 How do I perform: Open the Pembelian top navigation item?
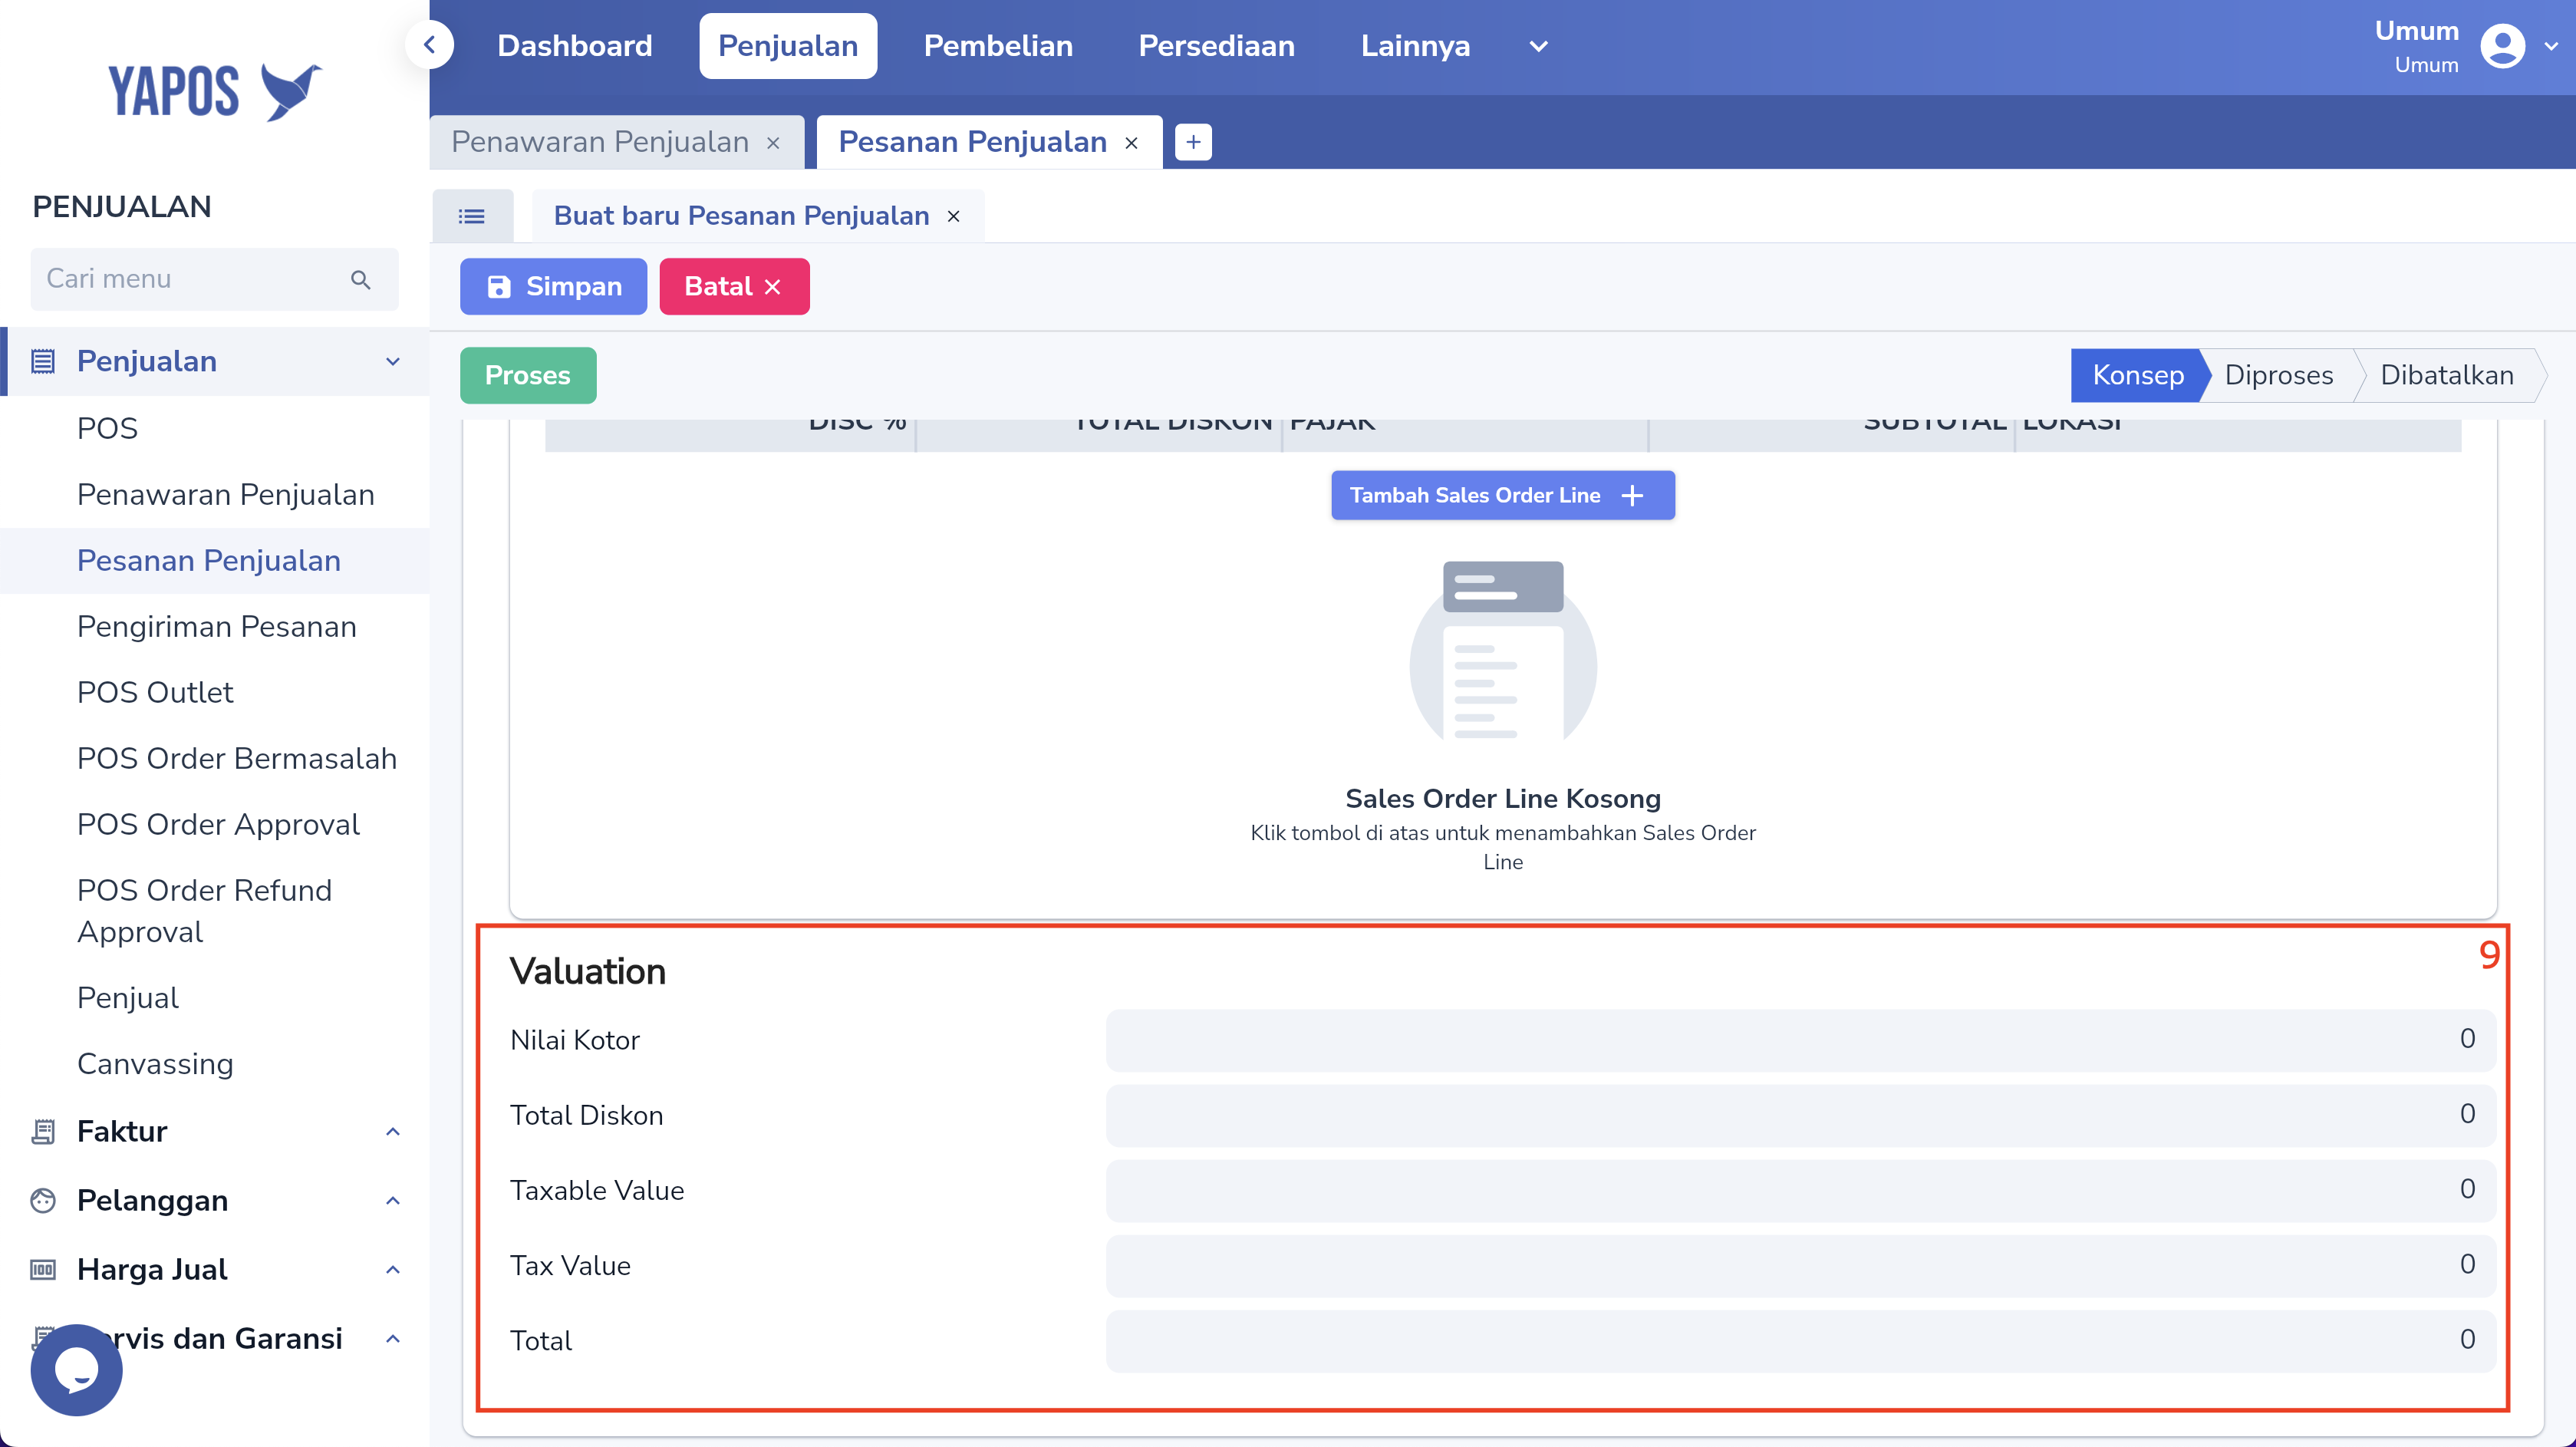(998, 46)
